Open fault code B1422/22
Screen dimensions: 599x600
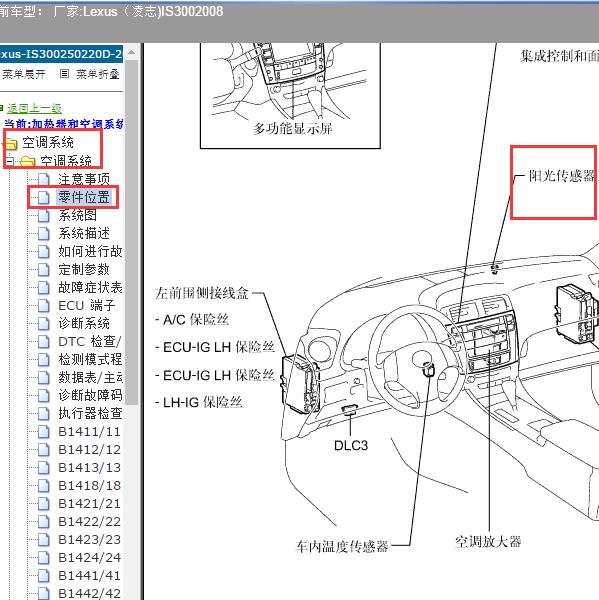[90, 521]
